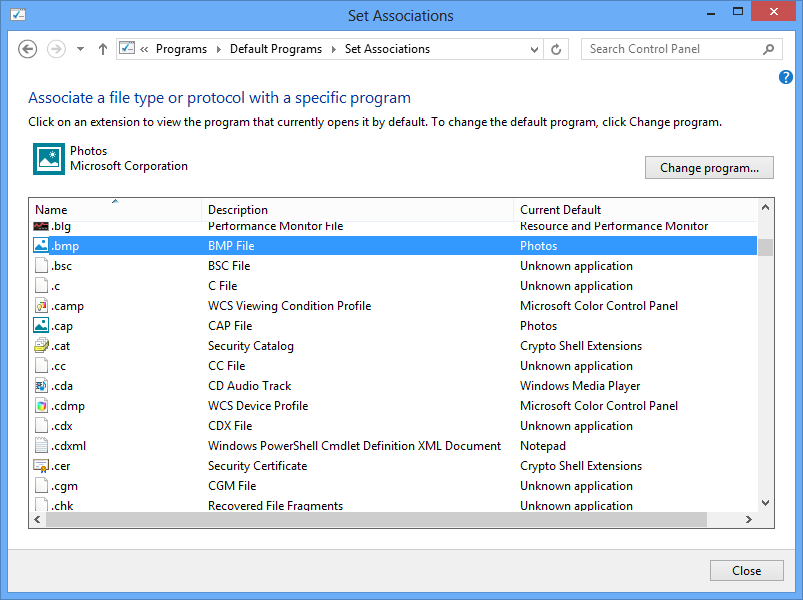Click the .cda CD Audio Track icon
This screenshot has height=600, width=803.
[41, 386]
